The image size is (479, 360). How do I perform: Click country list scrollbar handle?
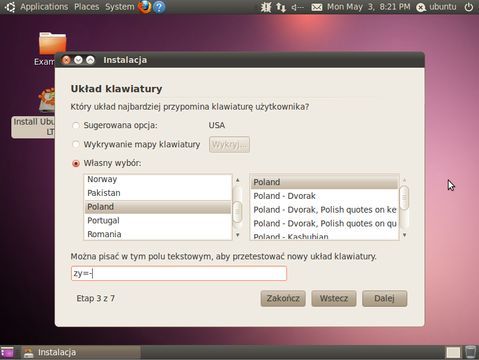(x=237, y=212)
